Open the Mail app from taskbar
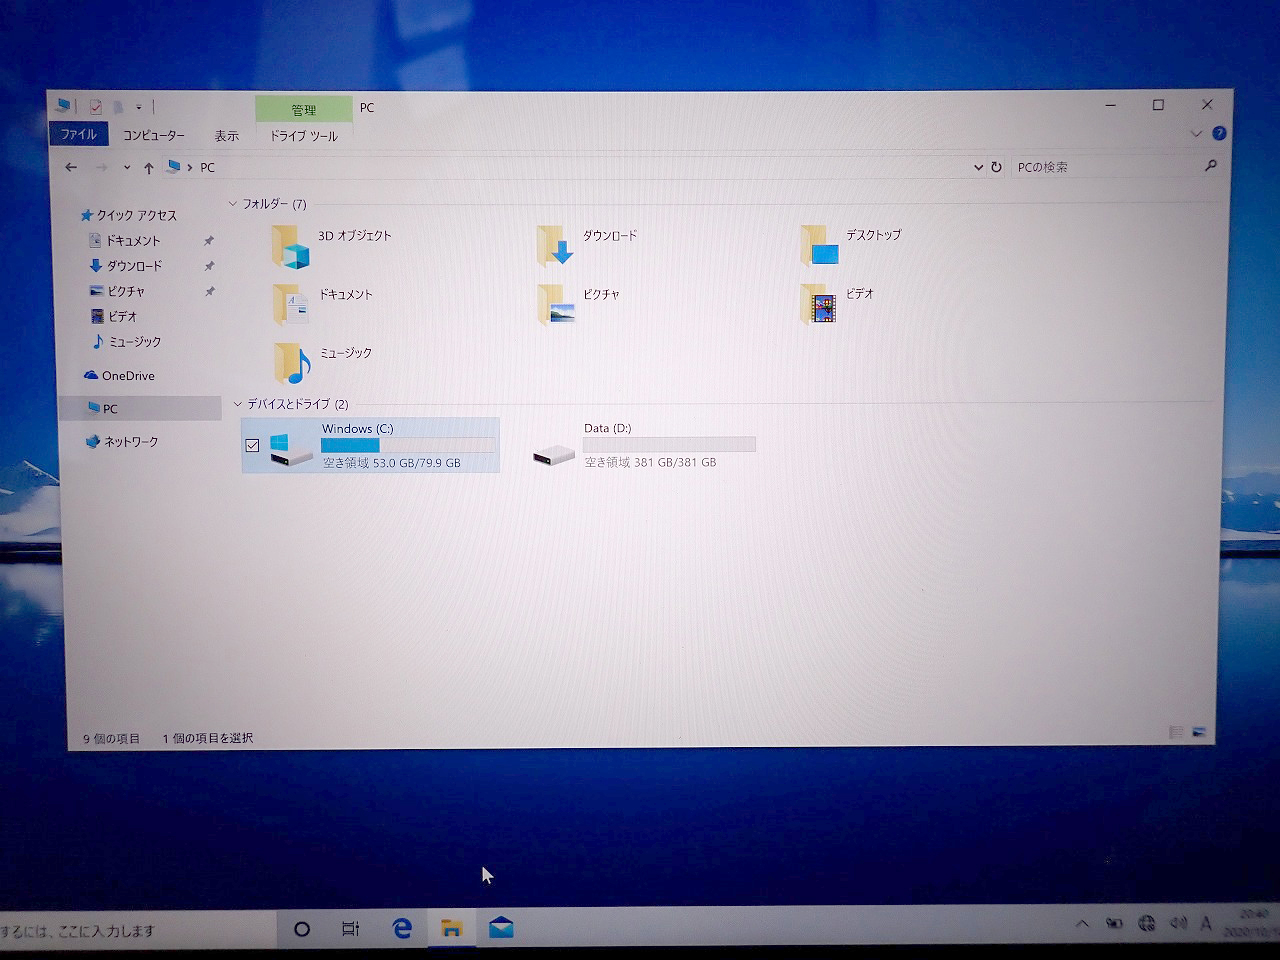The height and width of the screenshot is (960, 1280). point(501,928)
